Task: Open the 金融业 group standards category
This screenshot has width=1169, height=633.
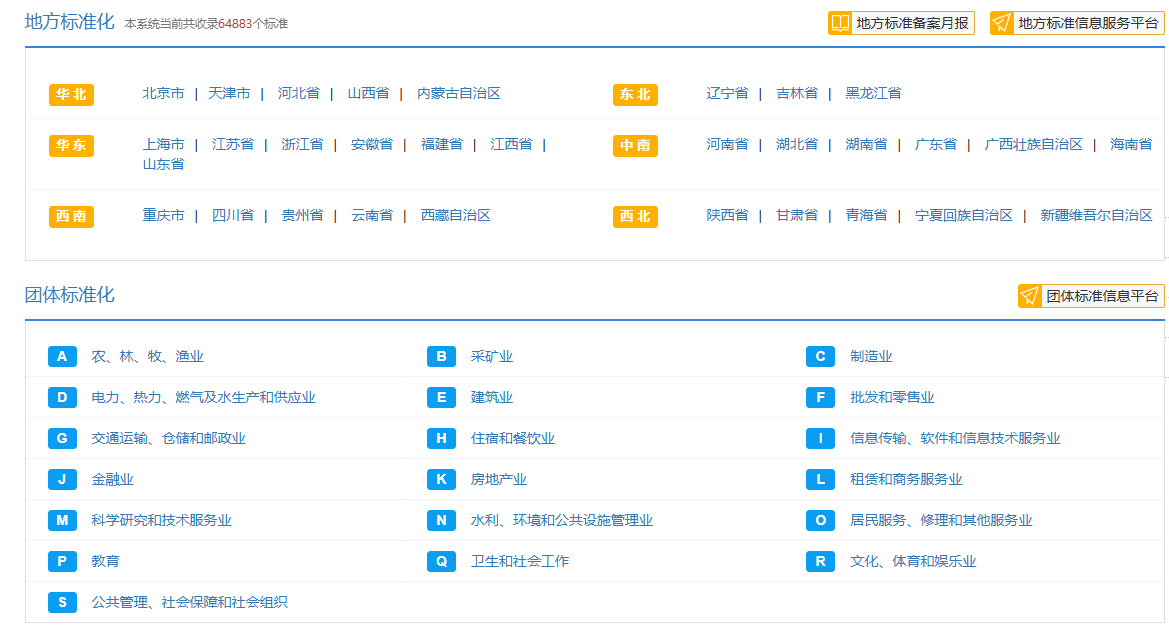Action: [x=112, y=480]
